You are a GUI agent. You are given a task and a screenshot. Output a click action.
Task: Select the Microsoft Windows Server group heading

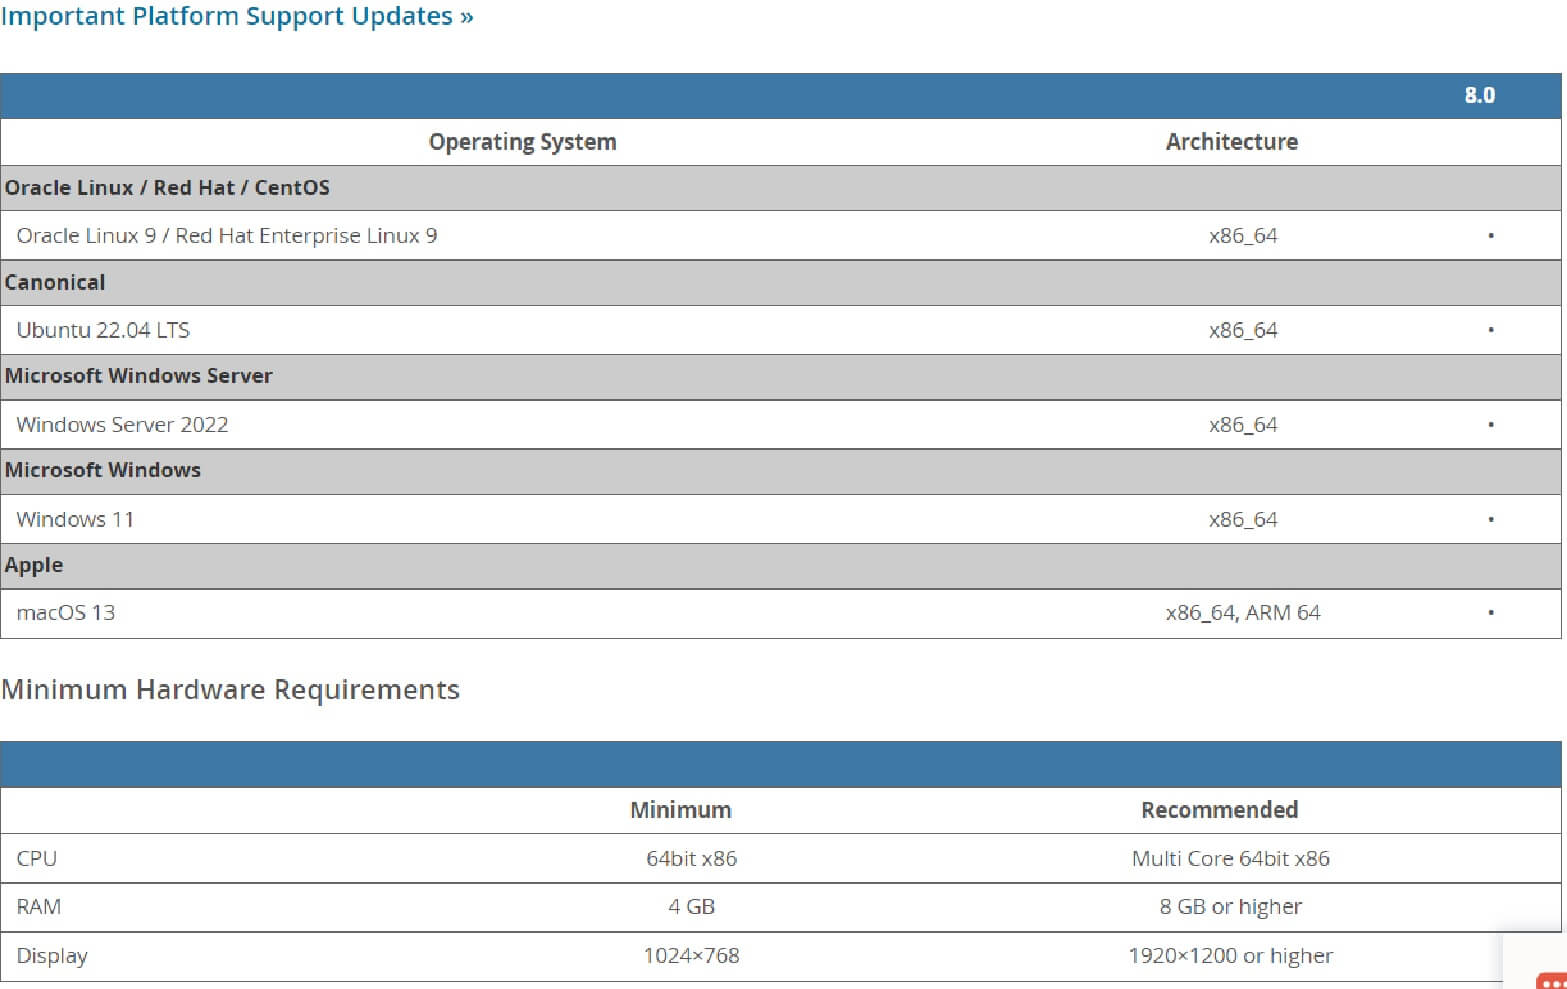click(138, 376)
